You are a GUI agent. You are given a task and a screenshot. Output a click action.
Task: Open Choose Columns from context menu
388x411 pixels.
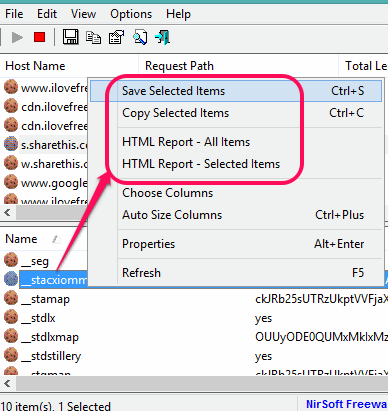pos(236,193)
